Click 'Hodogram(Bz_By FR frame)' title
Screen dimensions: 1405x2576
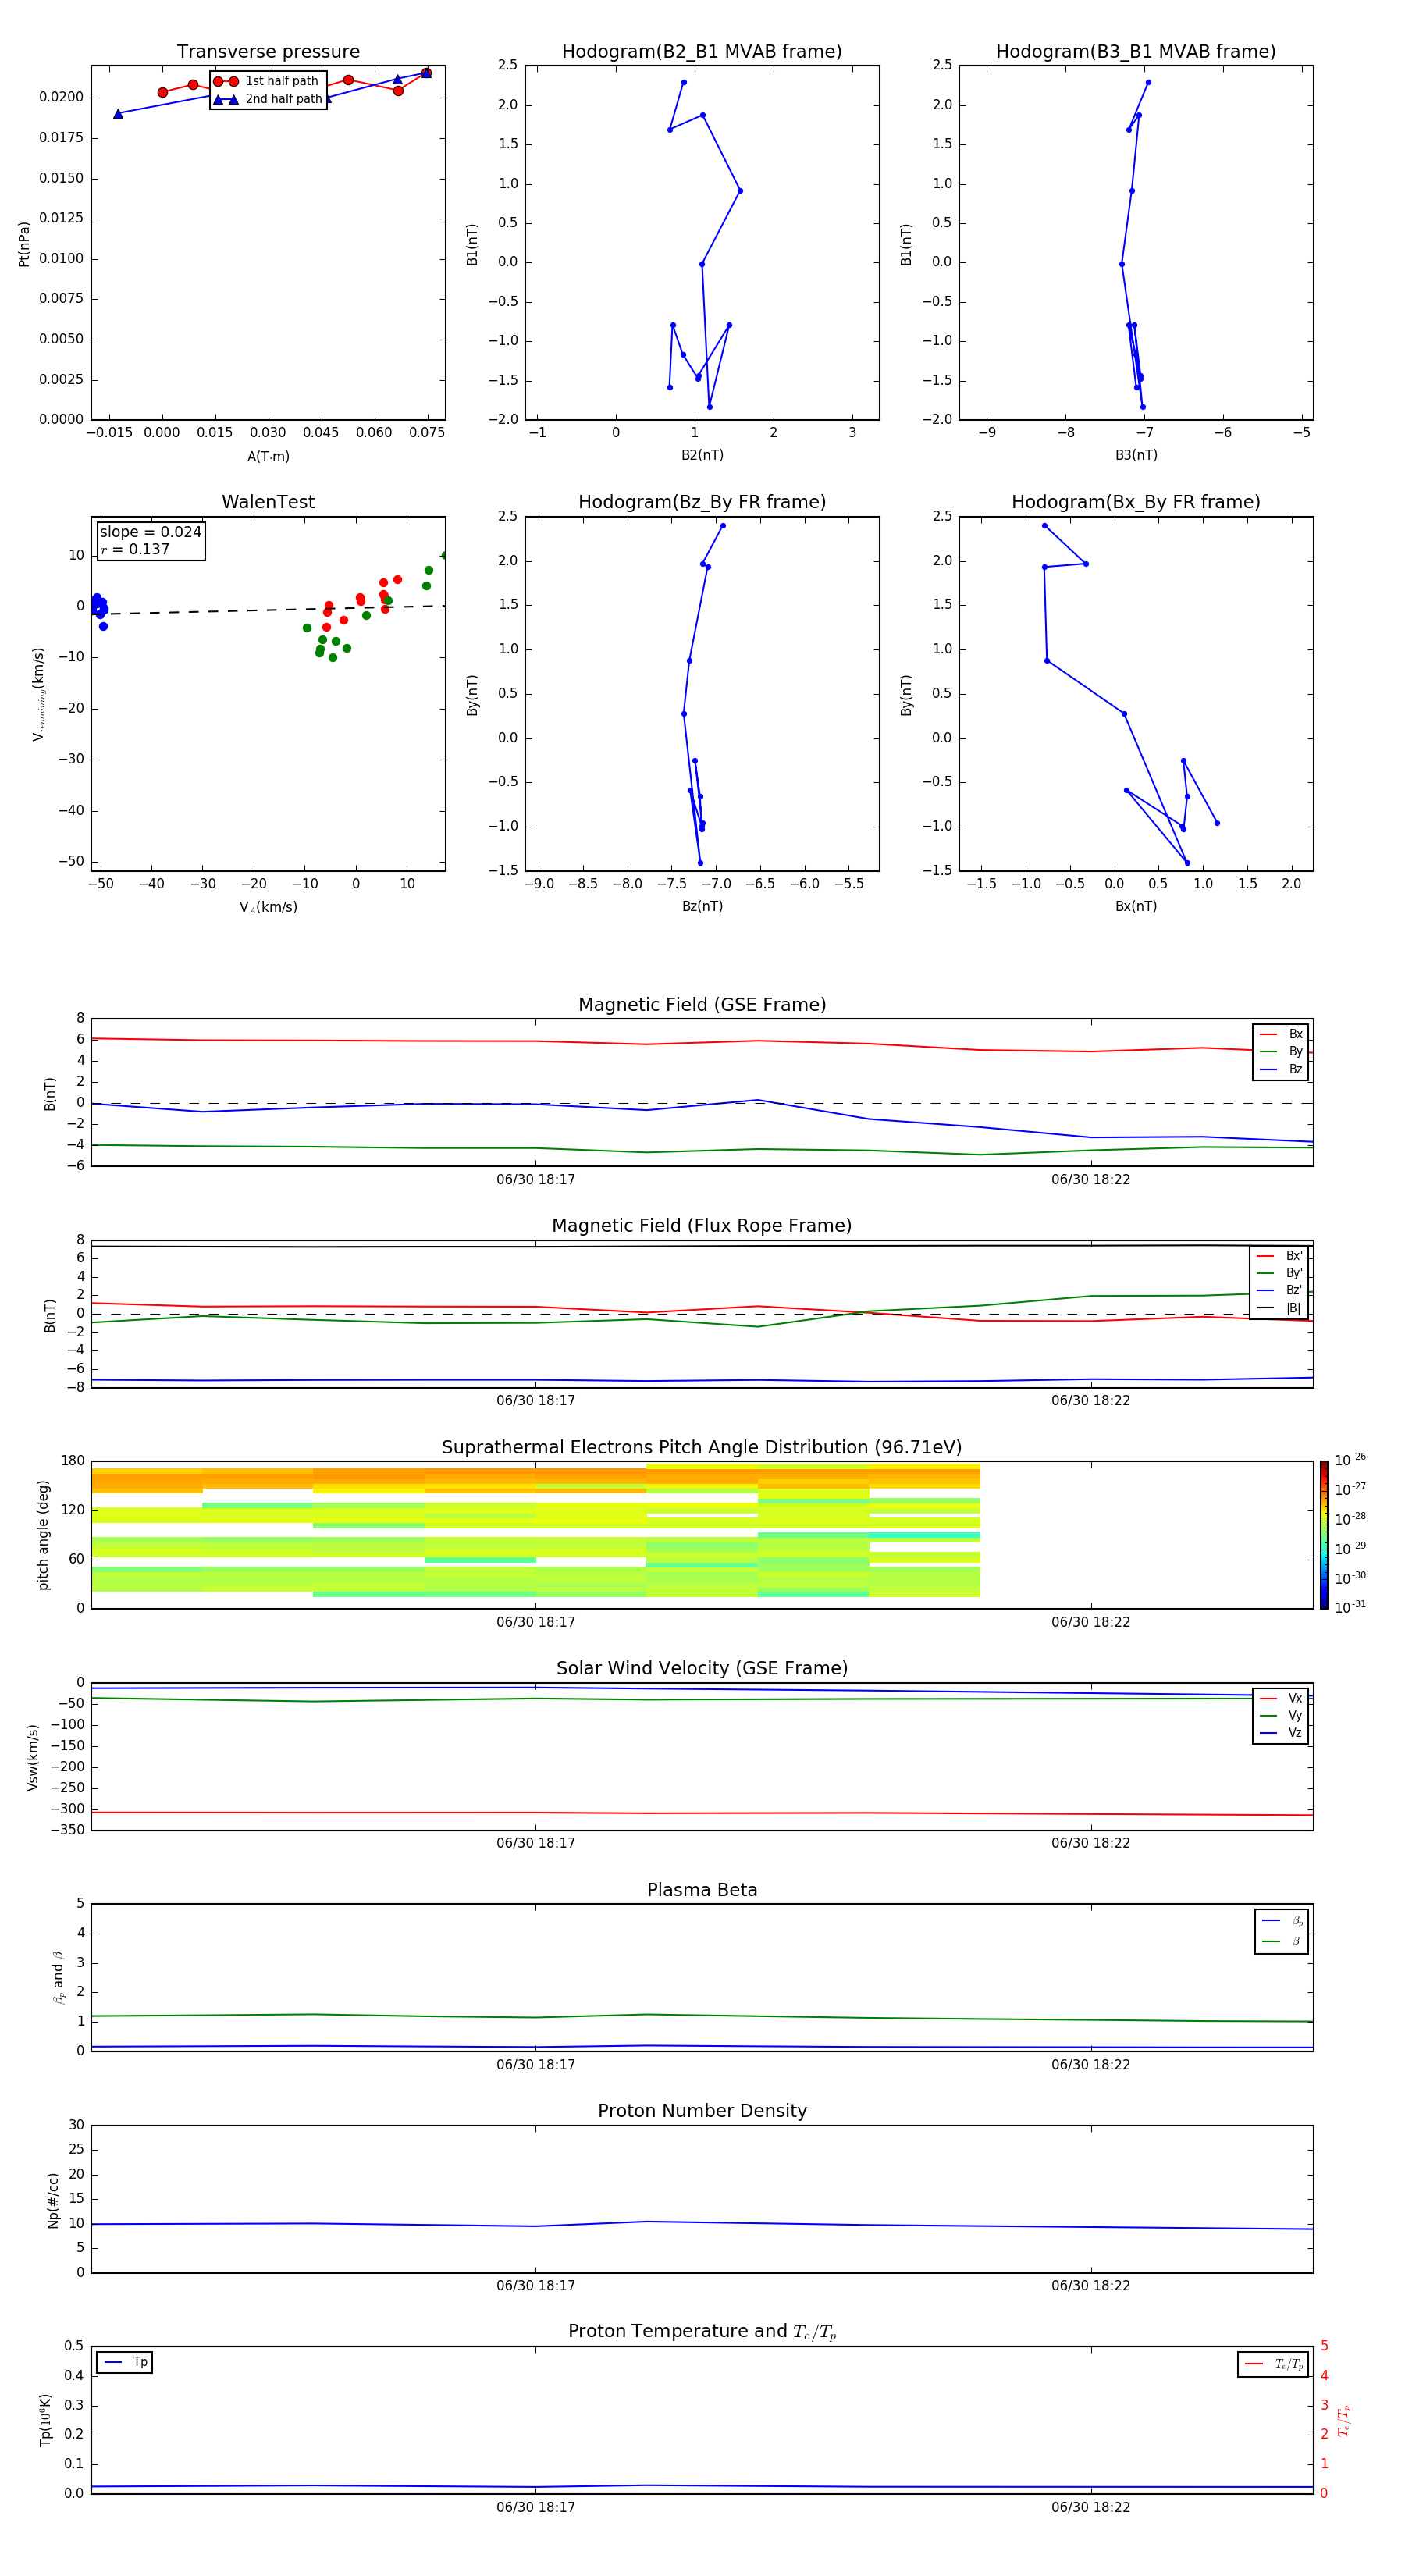(x=702, y=502)
